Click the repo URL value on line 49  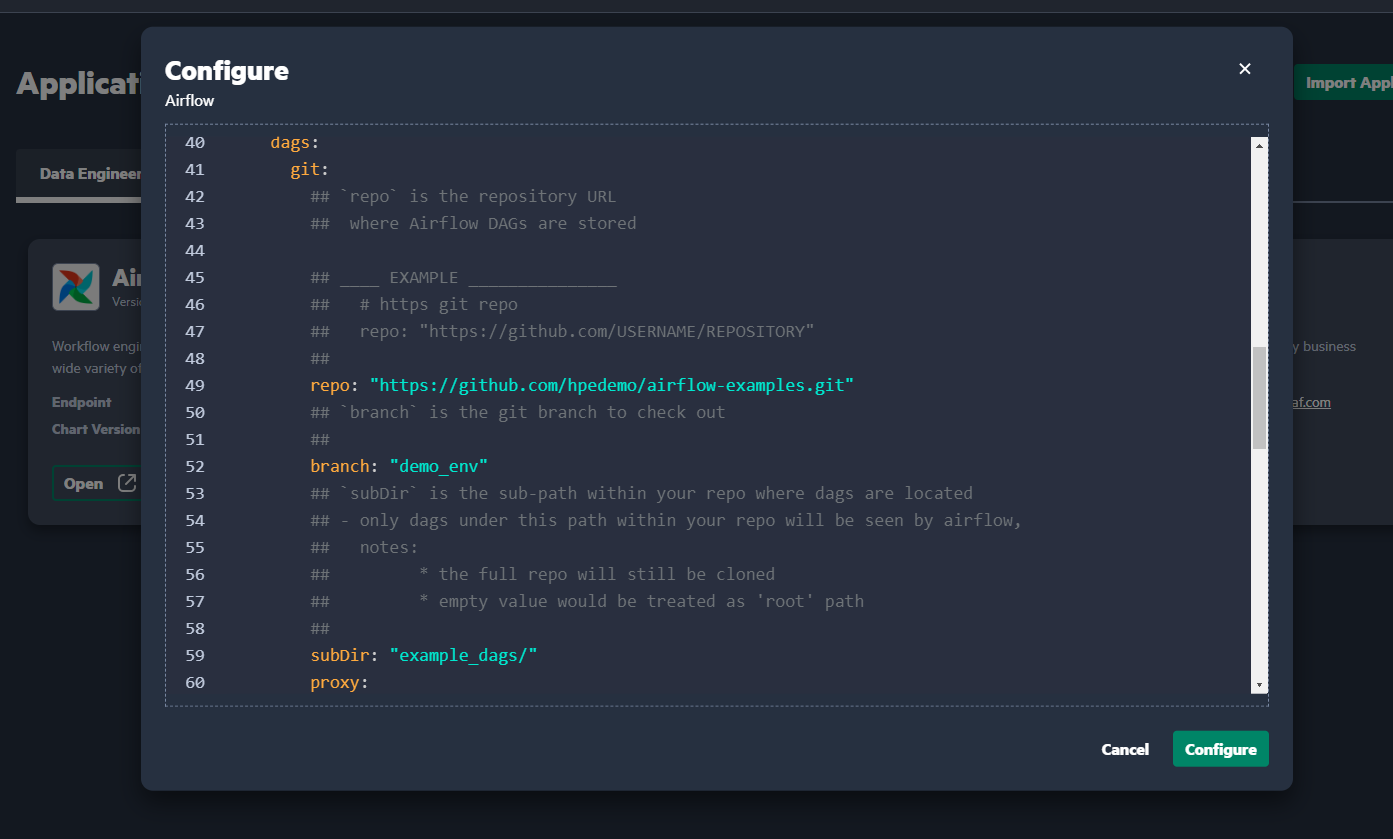point(612,384)
